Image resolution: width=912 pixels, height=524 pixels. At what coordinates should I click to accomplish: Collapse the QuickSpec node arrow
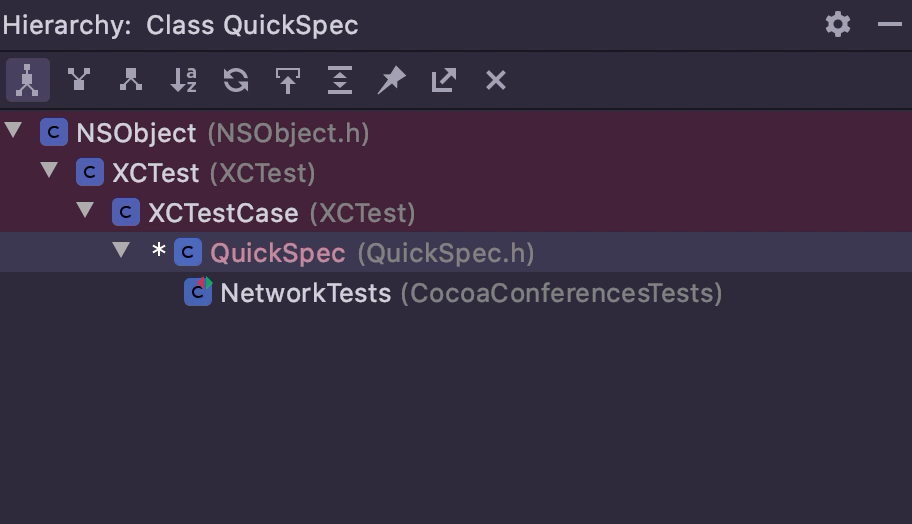point(121,250)
